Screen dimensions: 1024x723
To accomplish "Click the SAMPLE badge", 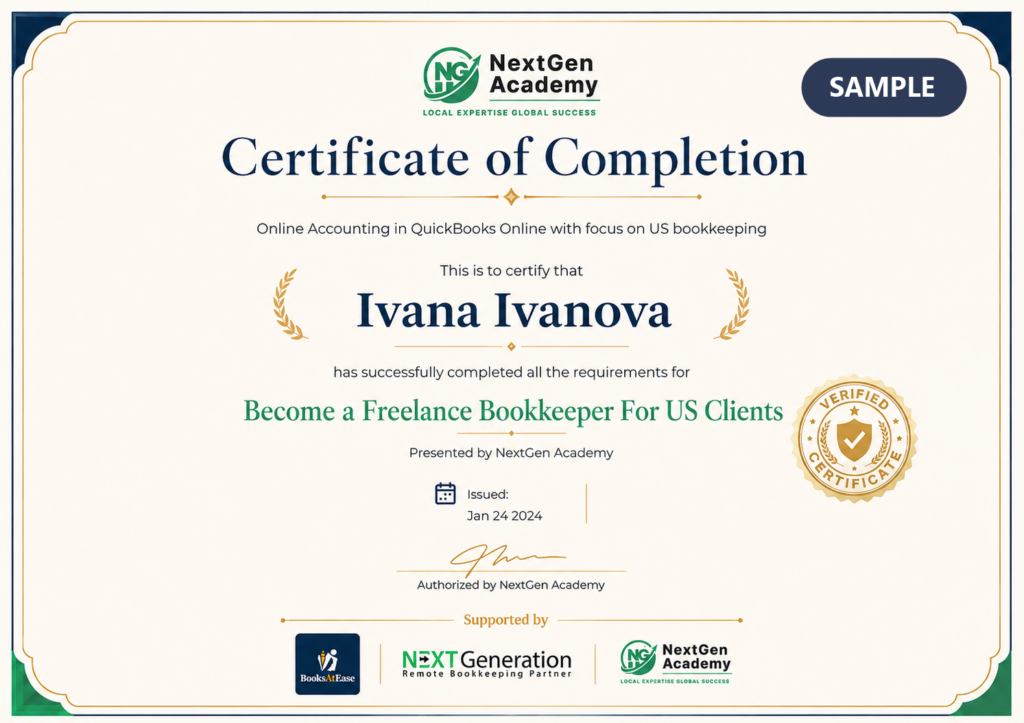I will tap(884, 88).
